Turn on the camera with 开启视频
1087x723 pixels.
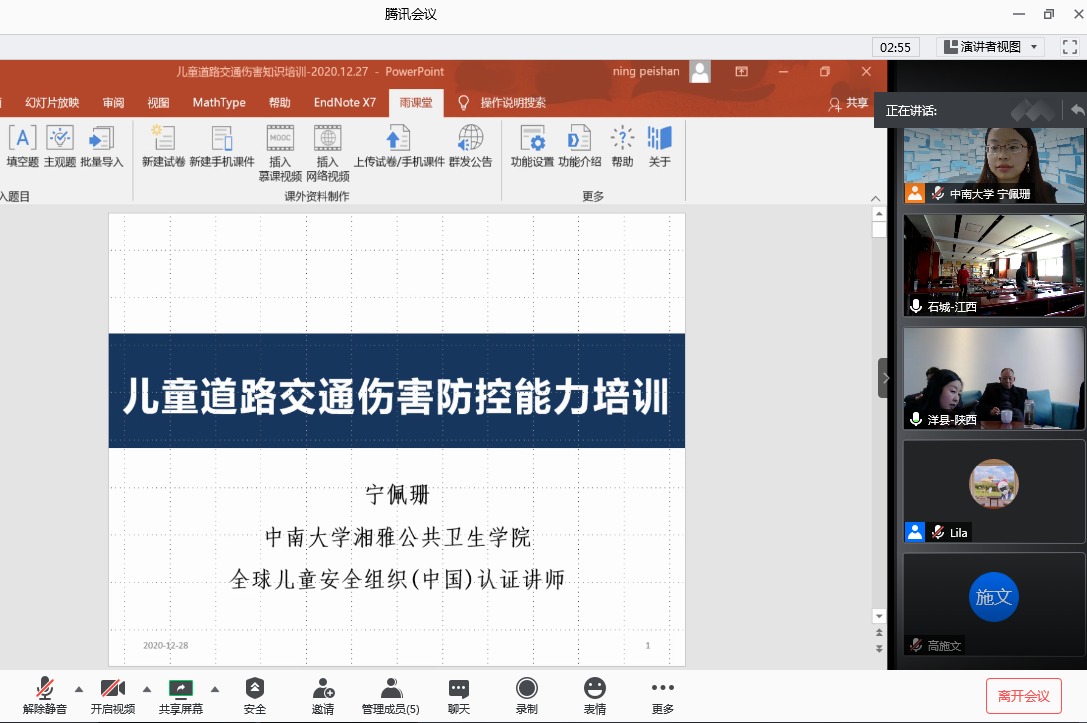(x=113, y=696)
